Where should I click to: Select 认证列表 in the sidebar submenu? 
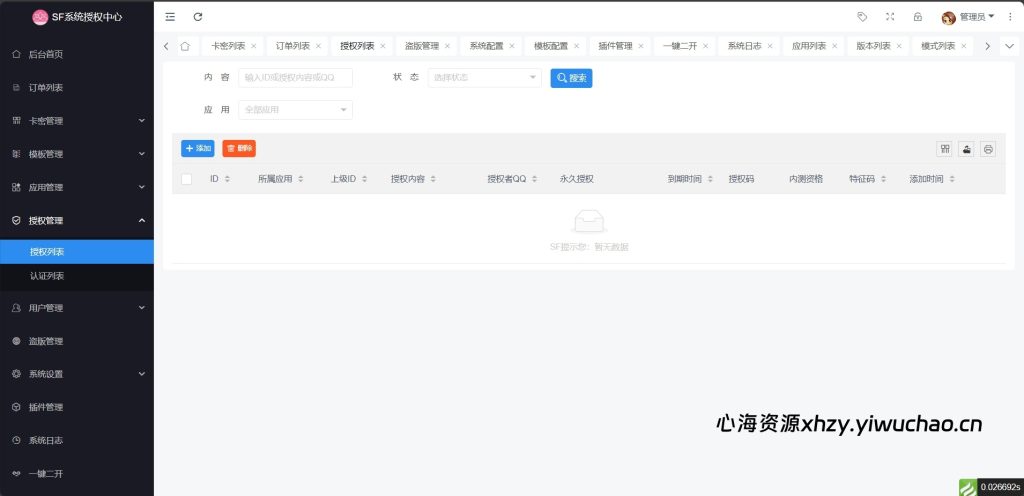[77, 276]
